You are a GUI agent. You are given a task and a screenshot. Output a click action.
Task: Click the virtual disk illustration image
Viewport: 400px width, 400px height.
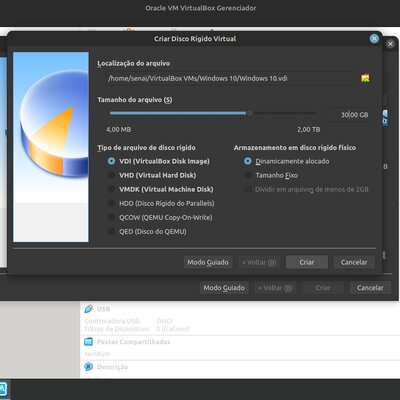pyautogui.click(x=51, y=147)
